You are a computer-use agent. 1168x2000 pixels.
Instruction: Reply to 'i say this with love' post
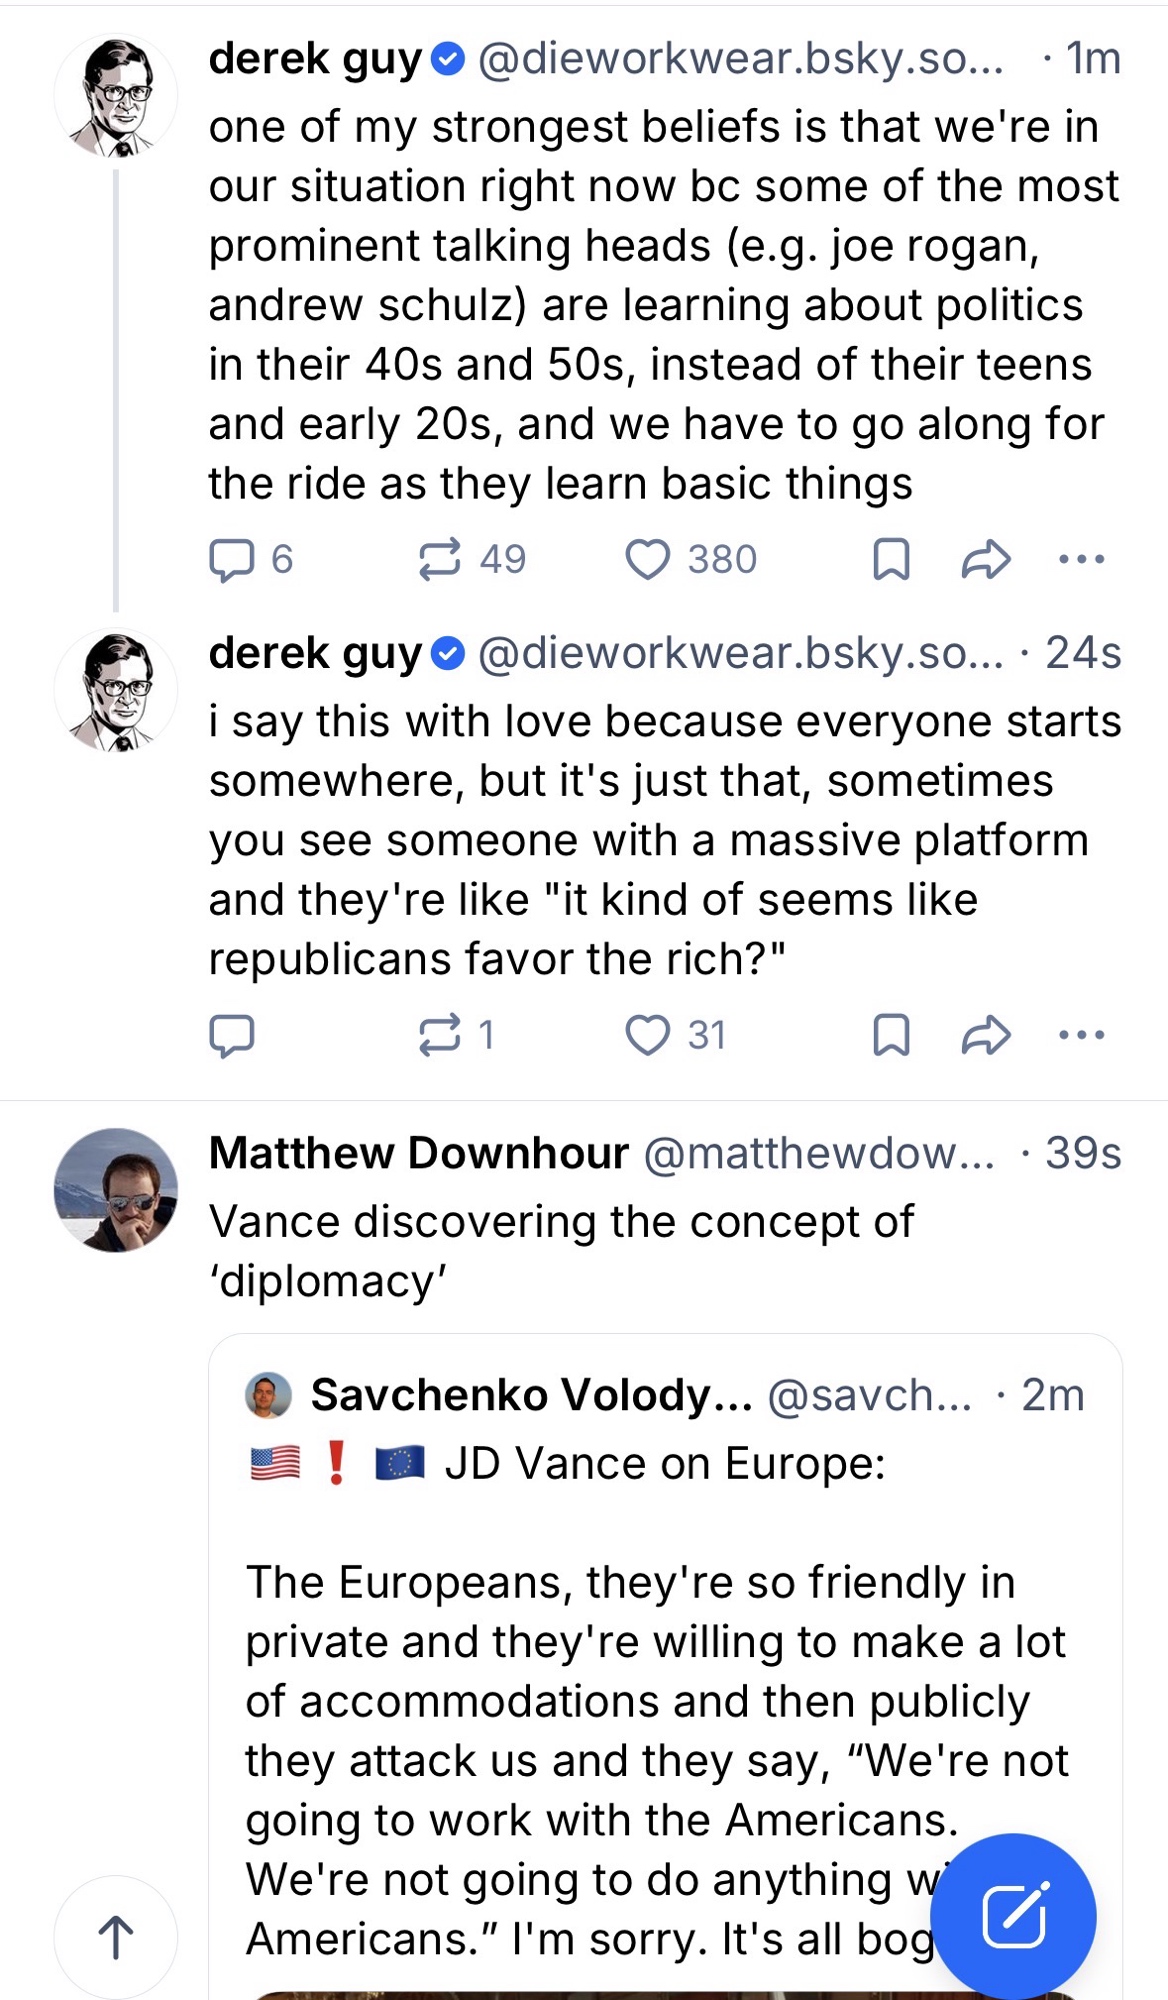(232, 1035)
